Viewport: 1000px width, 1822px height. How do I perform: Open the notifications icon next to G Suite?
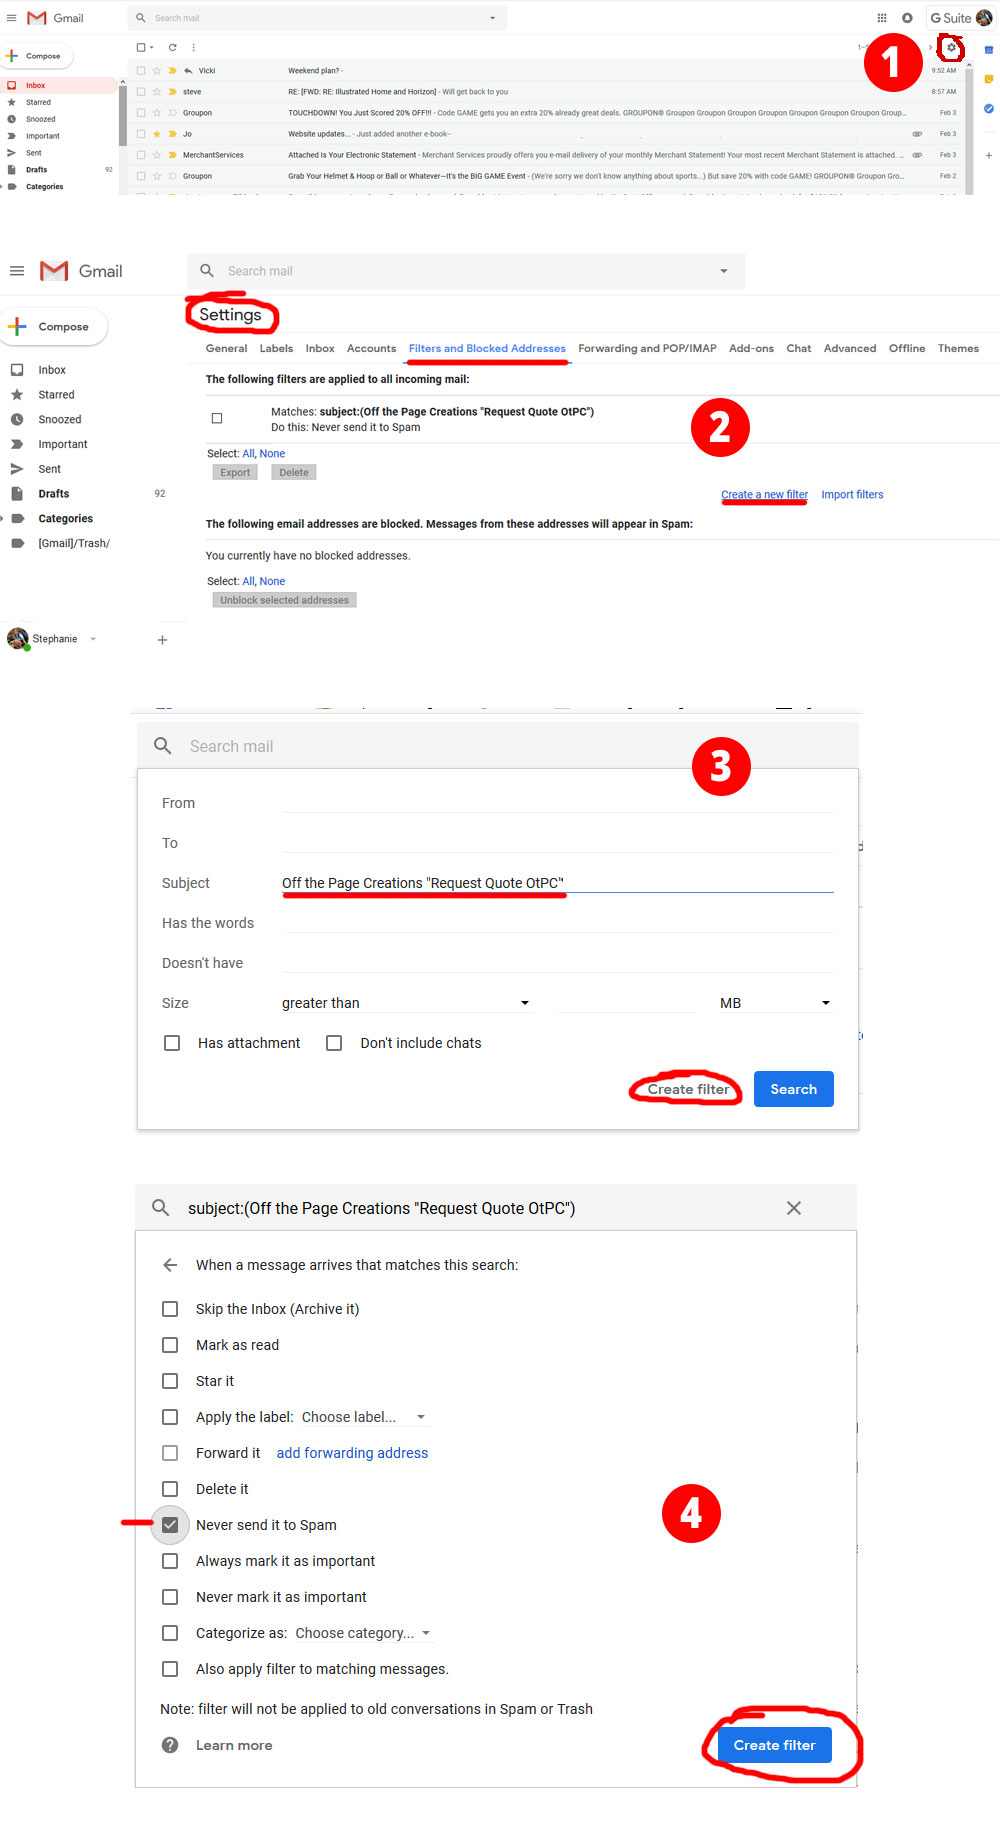907,18
